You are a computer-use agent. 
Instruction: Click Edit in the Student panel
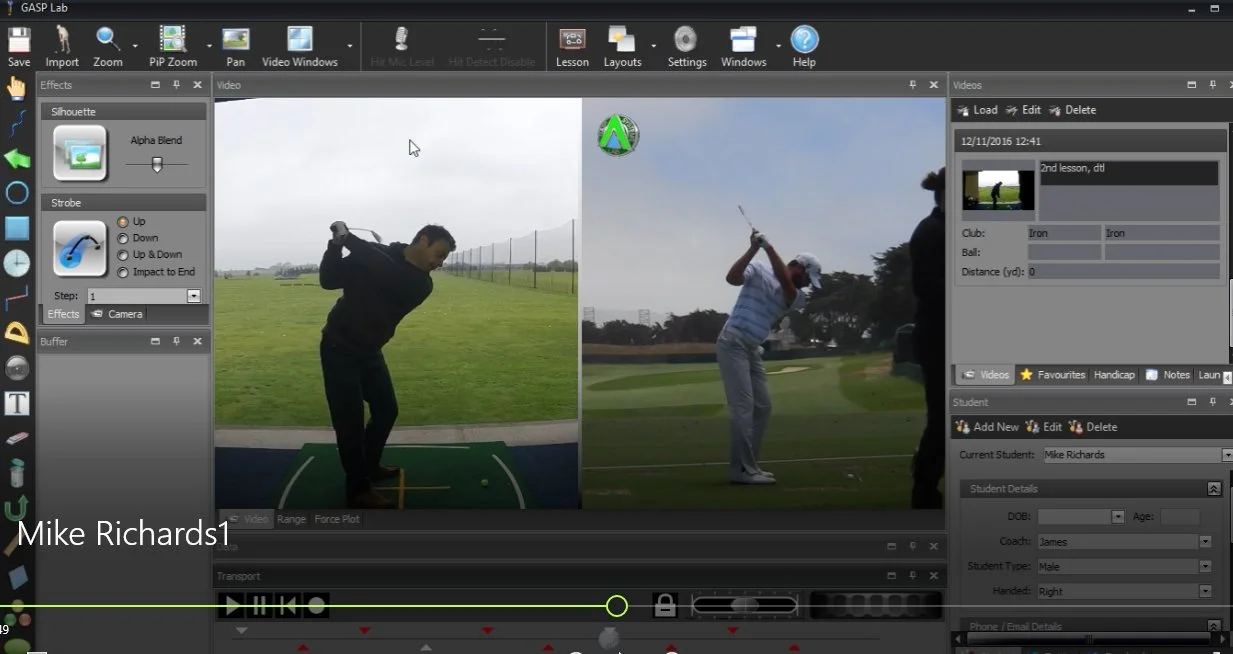[1043, 427]
